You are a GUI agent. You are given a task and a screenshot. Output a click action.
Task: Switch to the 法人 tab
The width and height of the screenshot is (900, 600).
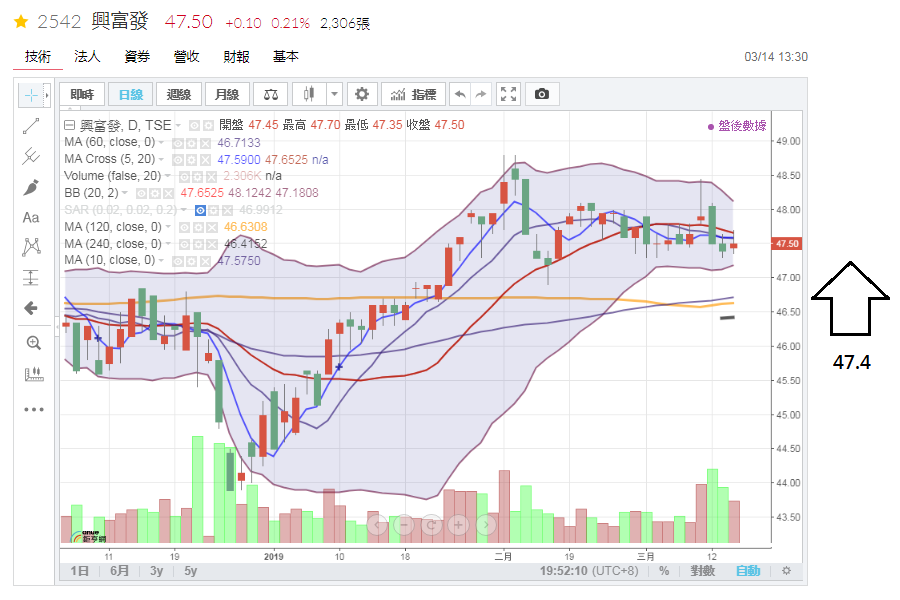click(87, 57)
